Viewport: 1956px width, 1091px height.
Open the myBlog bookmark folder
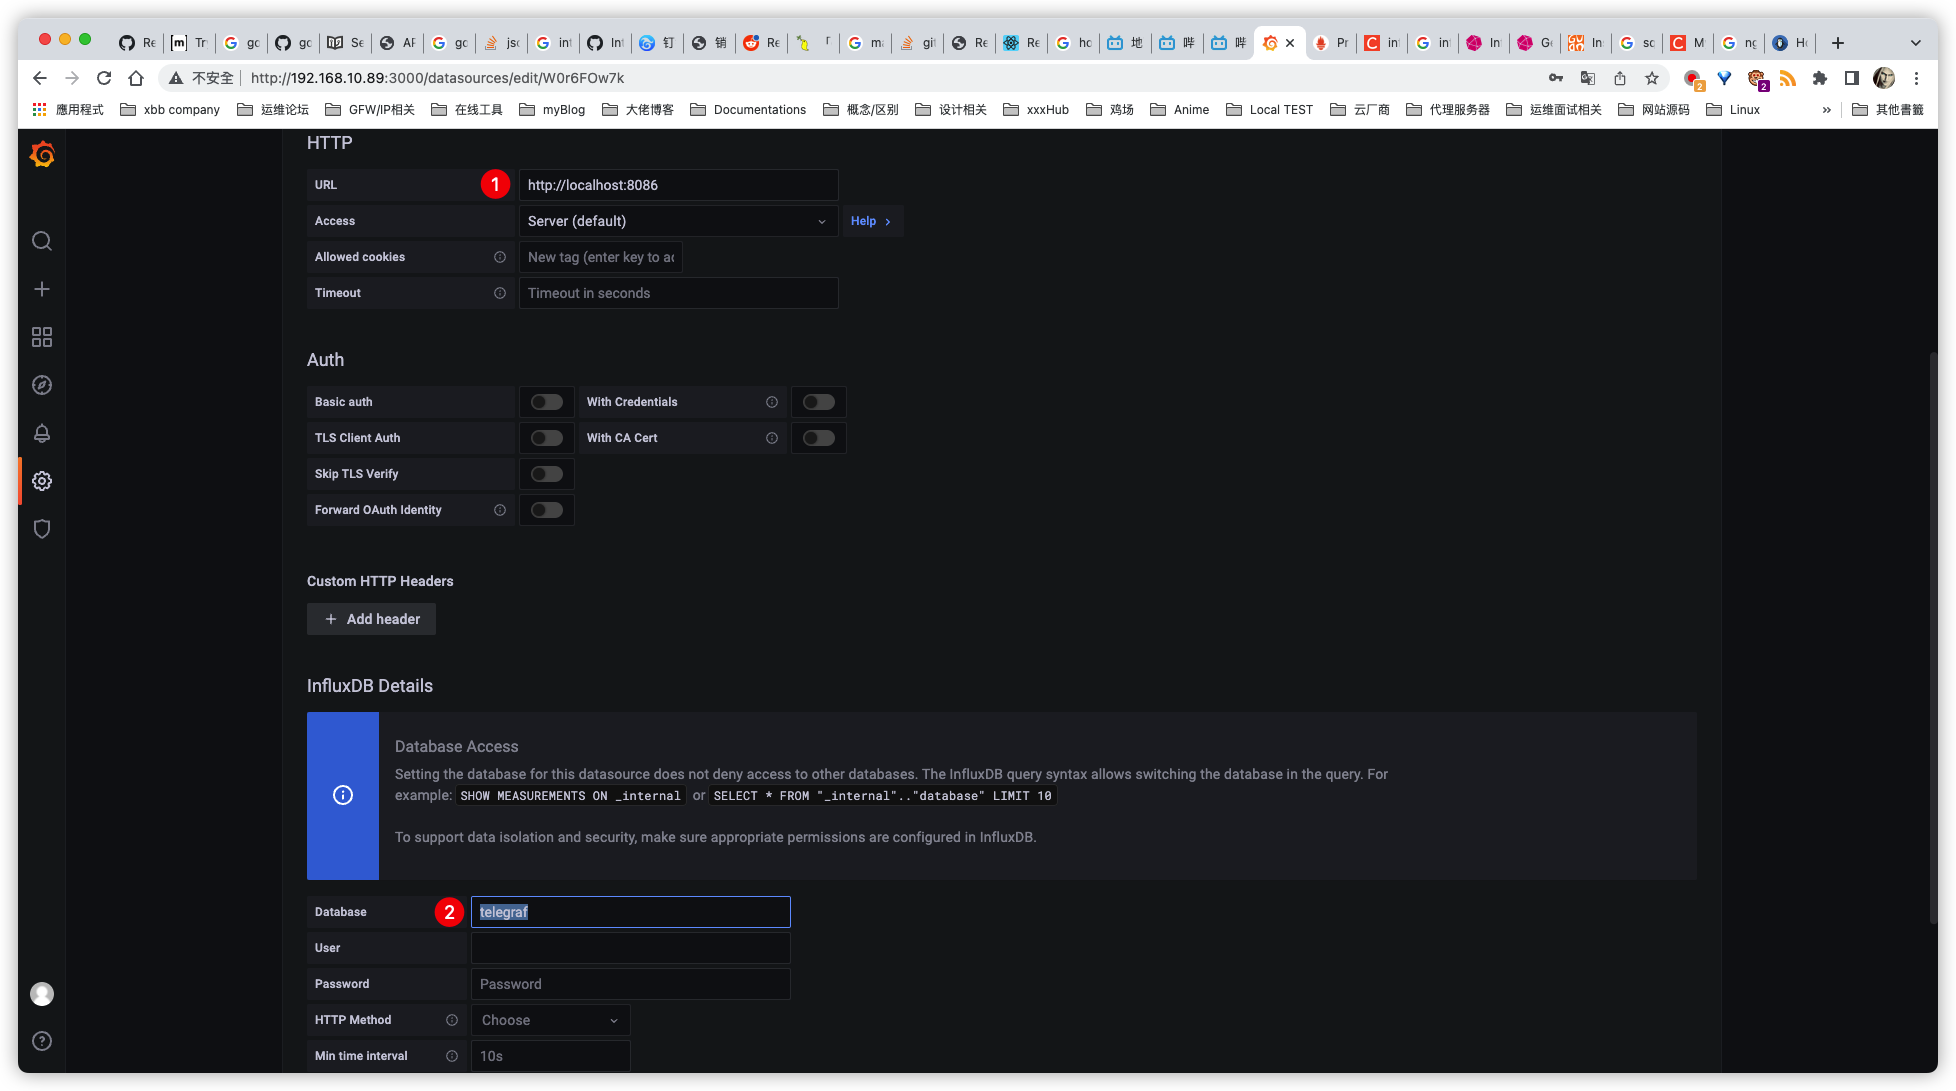pyautogui.click(x=552, y=110)
